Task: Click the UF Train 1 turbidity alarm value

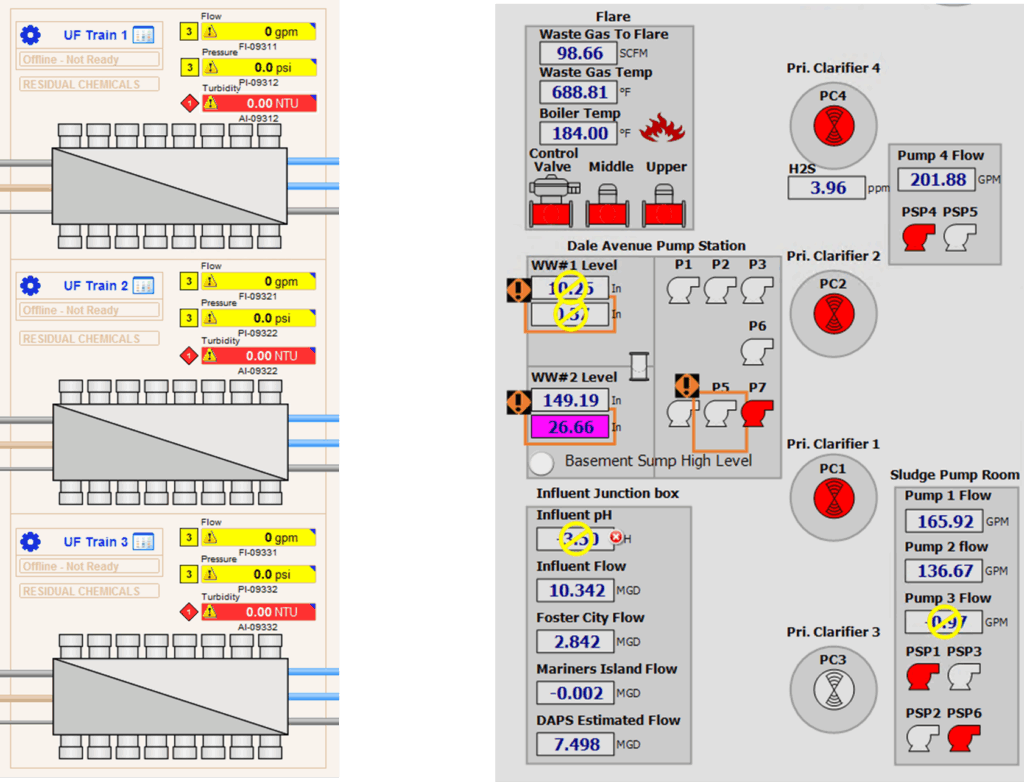Action: point(259,103)
